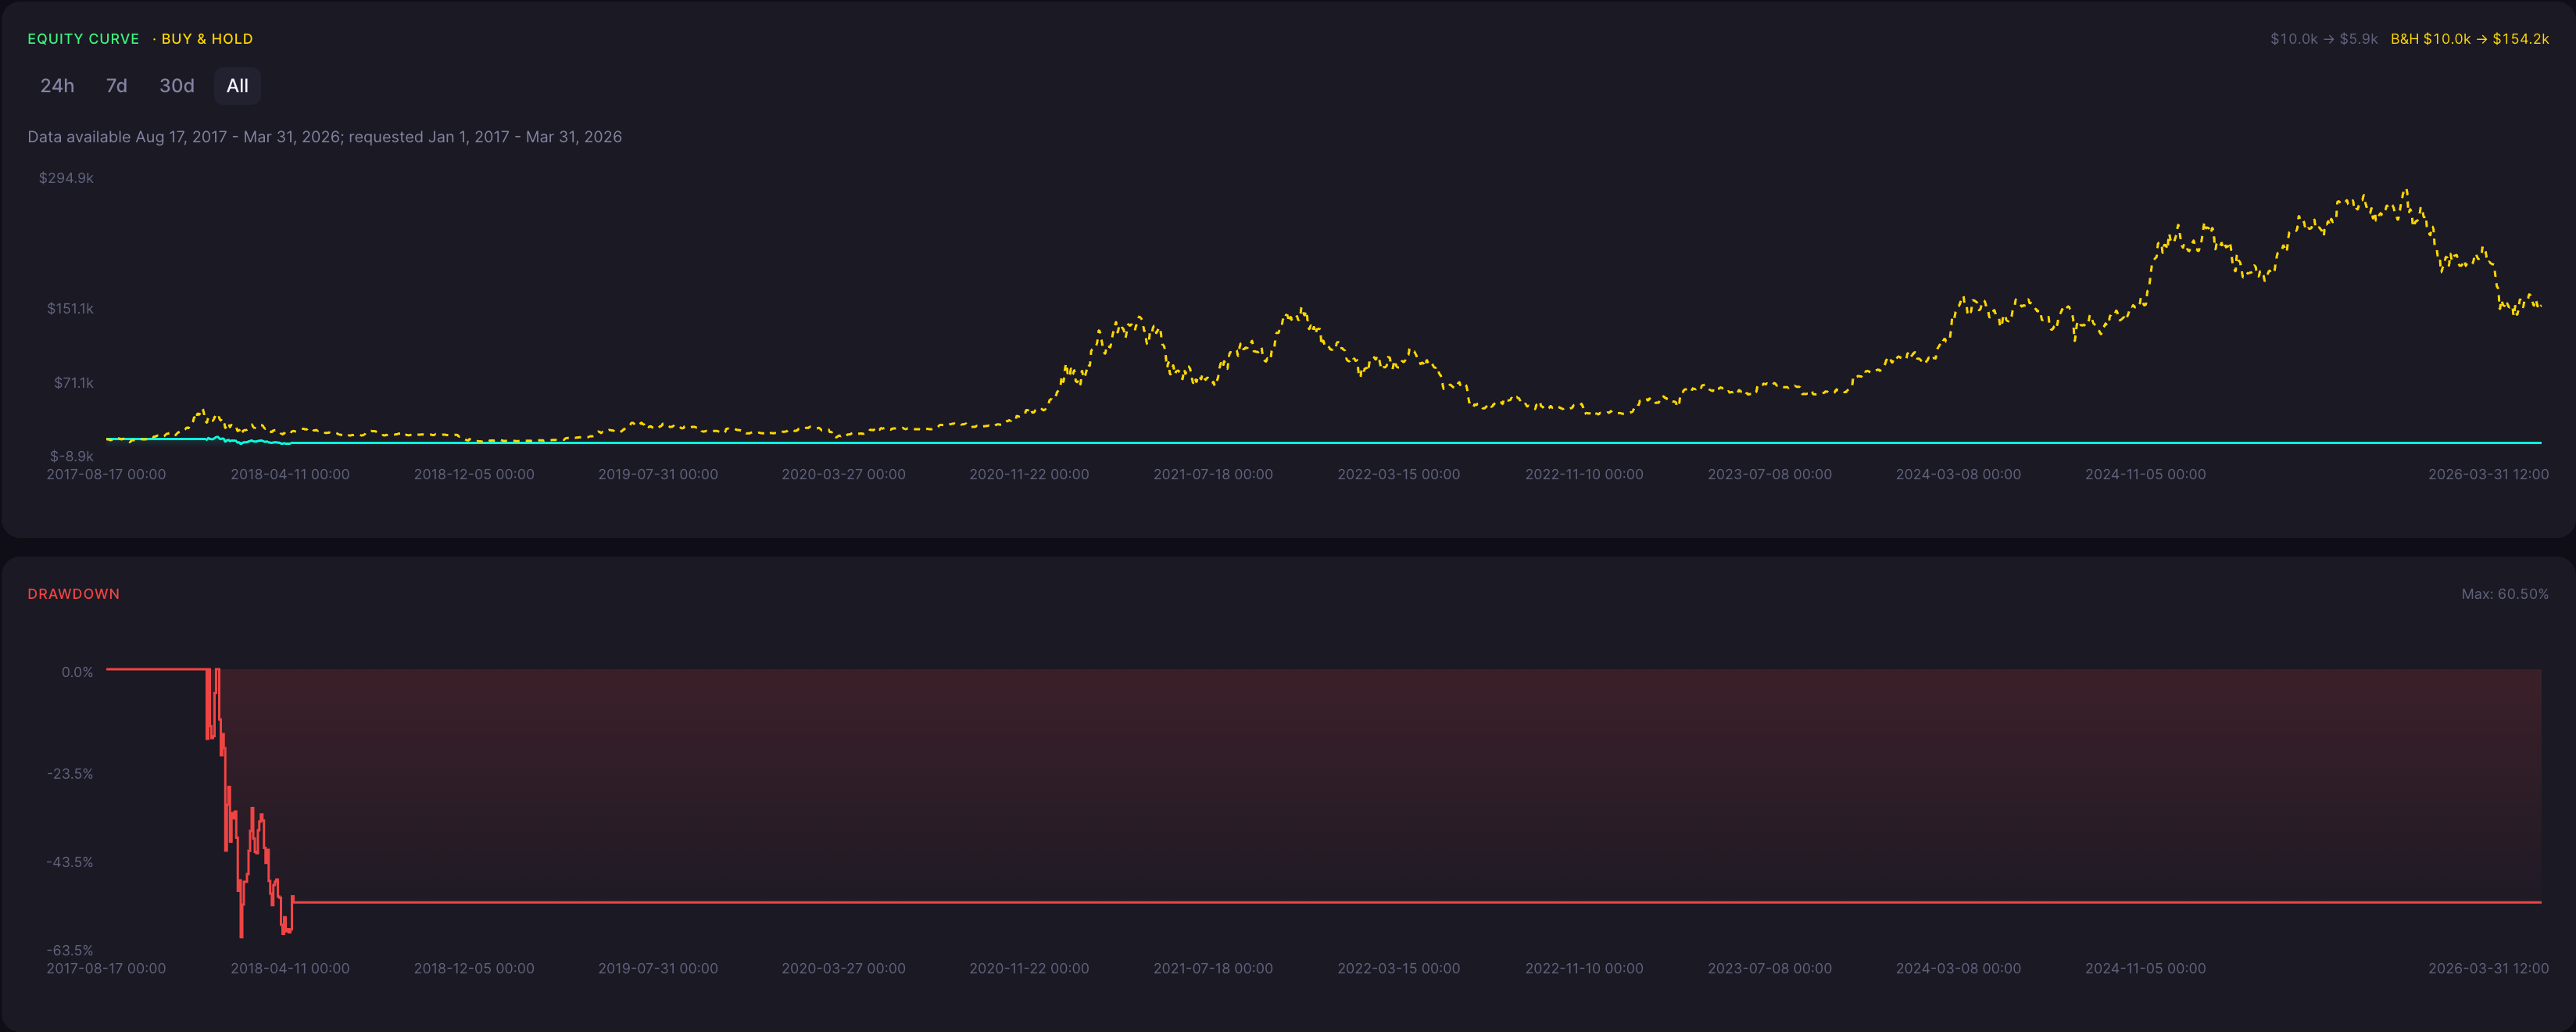Click equity chart 2019-07-31 00:00 date label

tap(658, 474)
